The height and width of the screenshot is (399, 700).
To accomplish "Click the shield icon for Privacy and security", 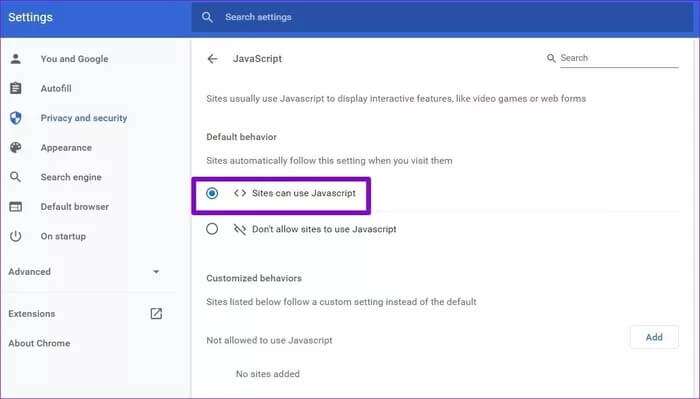I will (16, 118).
